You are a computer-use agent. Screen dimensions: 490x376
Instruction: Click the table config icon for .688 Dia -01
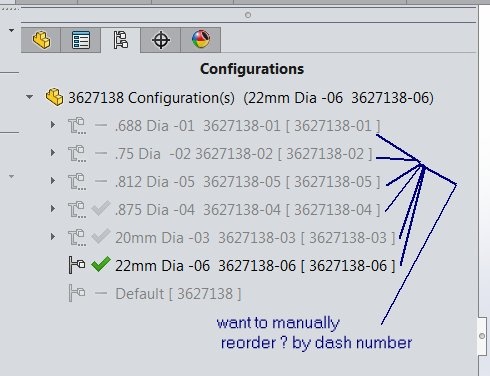[x=77, y=126]
